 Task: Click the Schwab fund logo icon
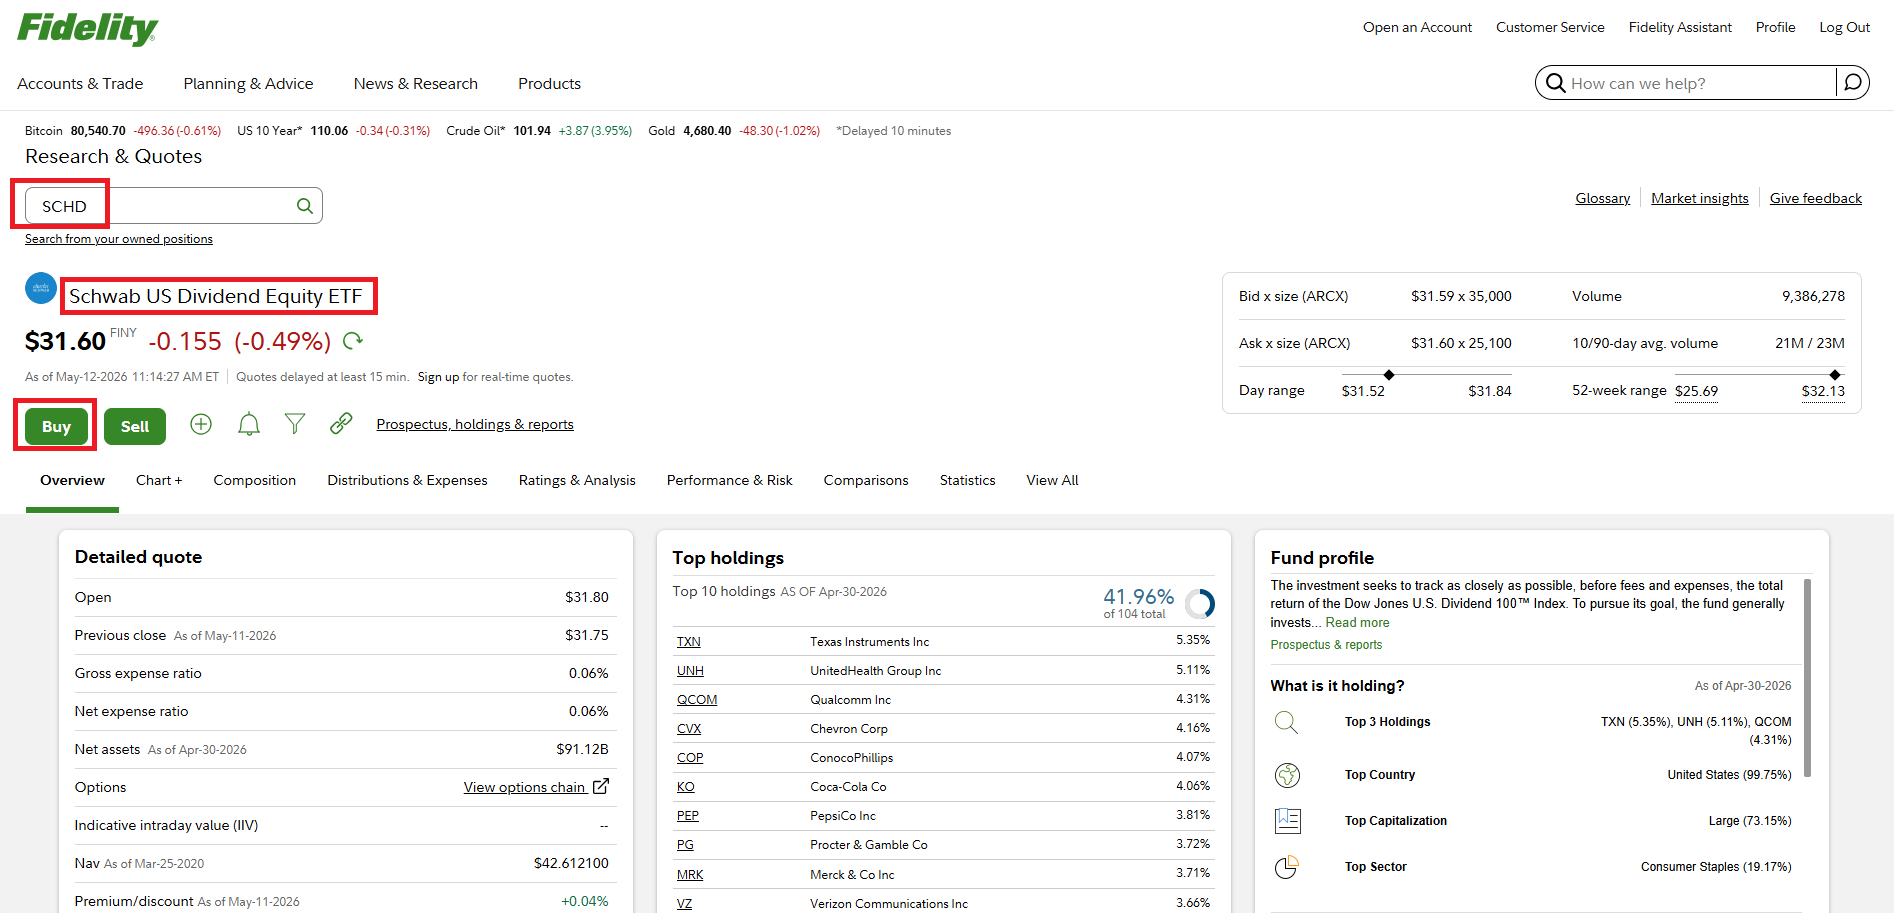(41, 288)
